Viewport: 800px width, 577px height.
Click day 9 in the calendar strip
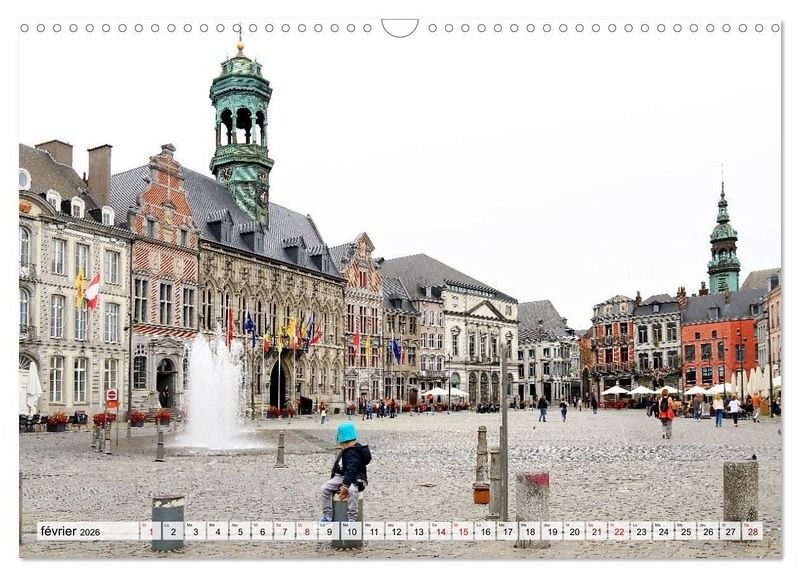click(329, 531)
